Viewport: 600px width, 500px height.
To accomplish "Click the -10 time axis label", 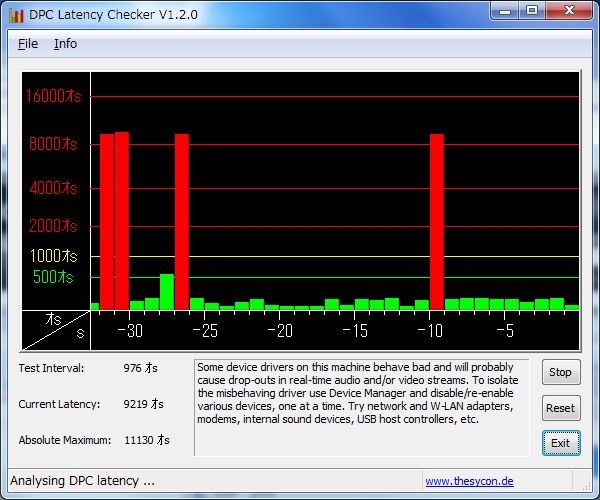I will tap(430, 331).
